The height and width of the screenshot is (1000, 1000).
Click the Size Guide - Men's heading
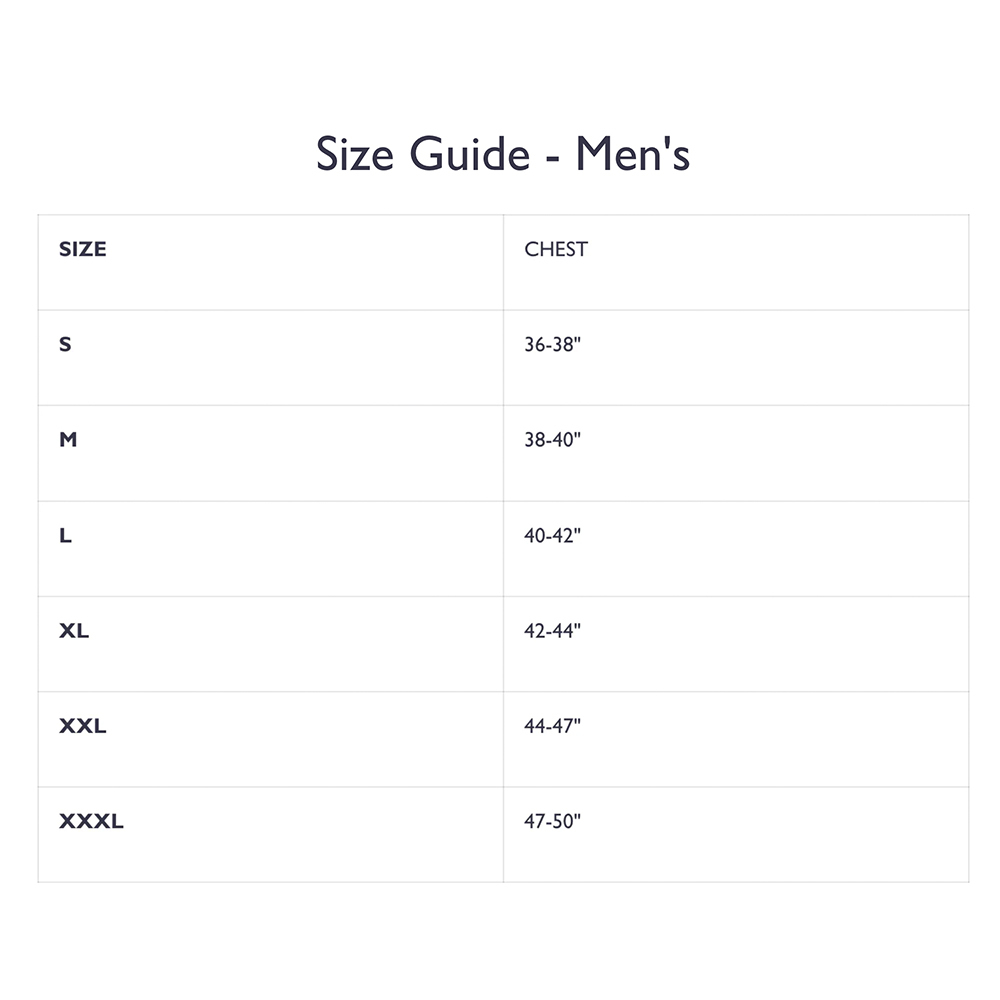pyautogui.click(x=503, y=154)
